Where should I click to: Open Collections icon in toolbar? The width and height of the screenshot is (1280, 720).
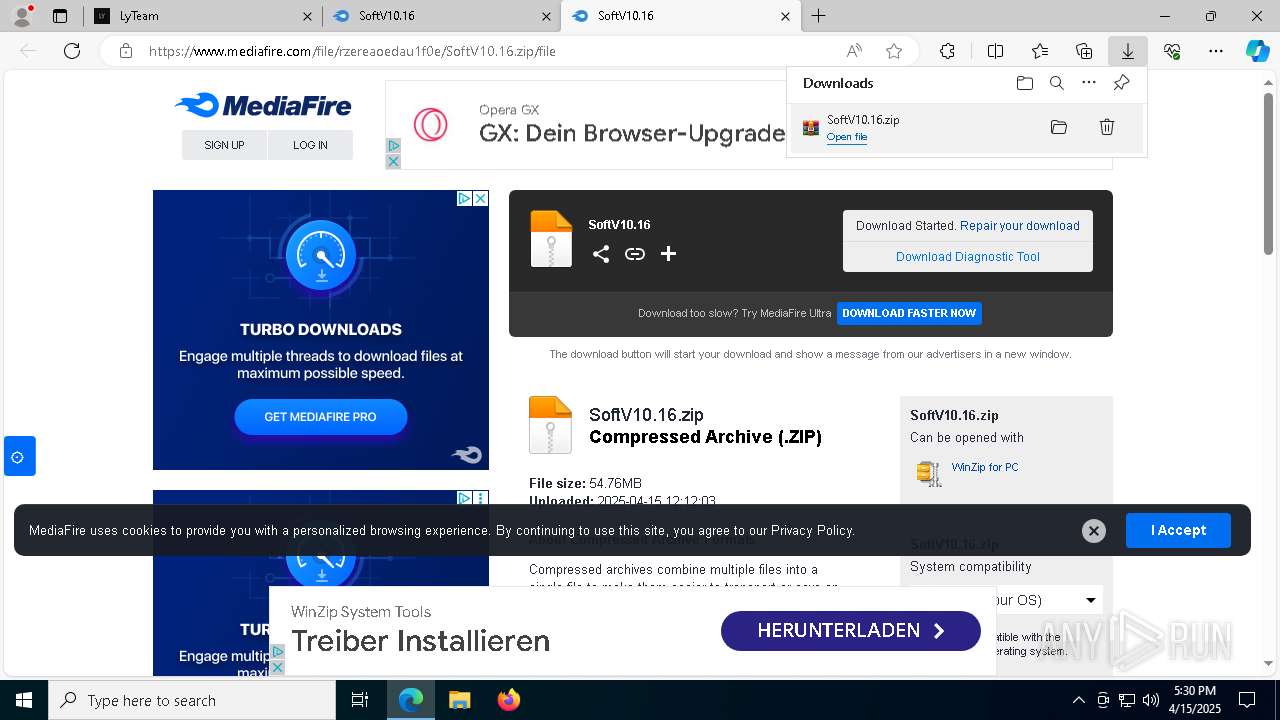pos(1084,51)
